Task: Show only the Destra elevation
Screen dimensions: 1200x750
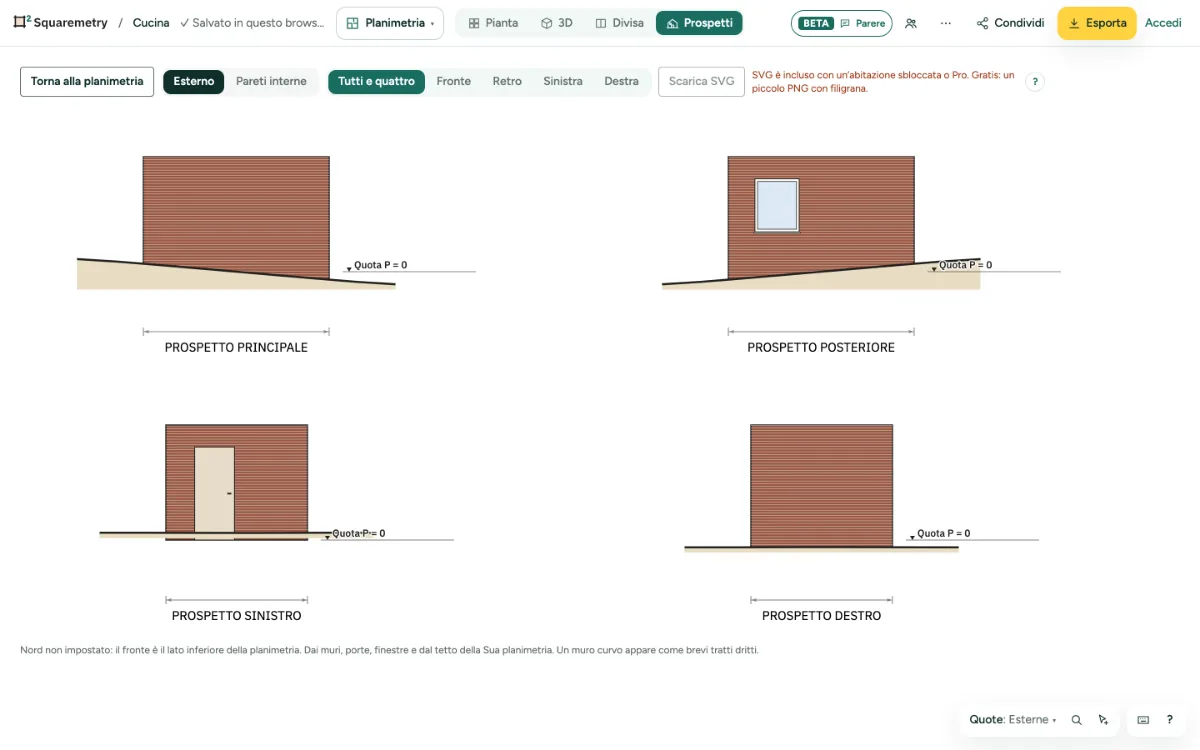Action: pyautogui.click(x=621, y=82)
